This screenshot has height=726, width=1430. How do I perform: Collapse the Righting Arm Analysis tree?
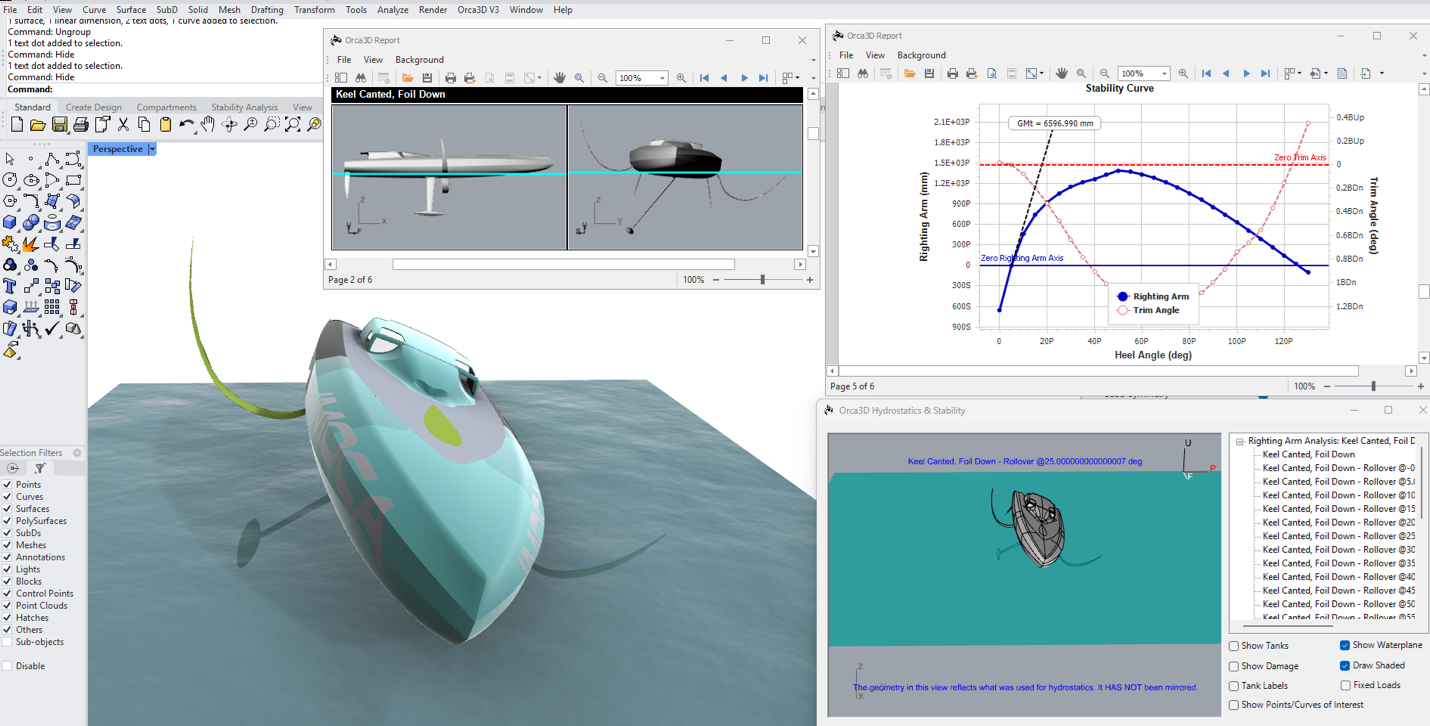[x=1238, y=440]
